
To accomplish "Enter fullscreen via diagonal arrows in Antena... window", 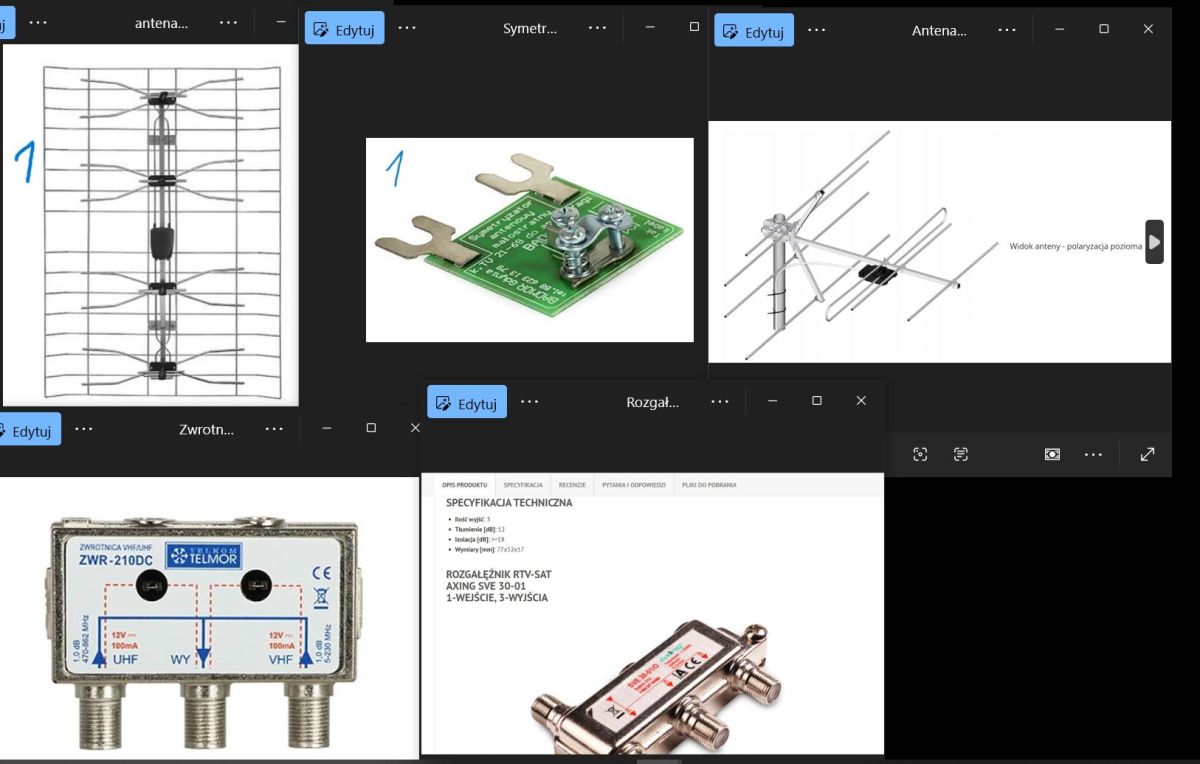I will (1147, 454).
